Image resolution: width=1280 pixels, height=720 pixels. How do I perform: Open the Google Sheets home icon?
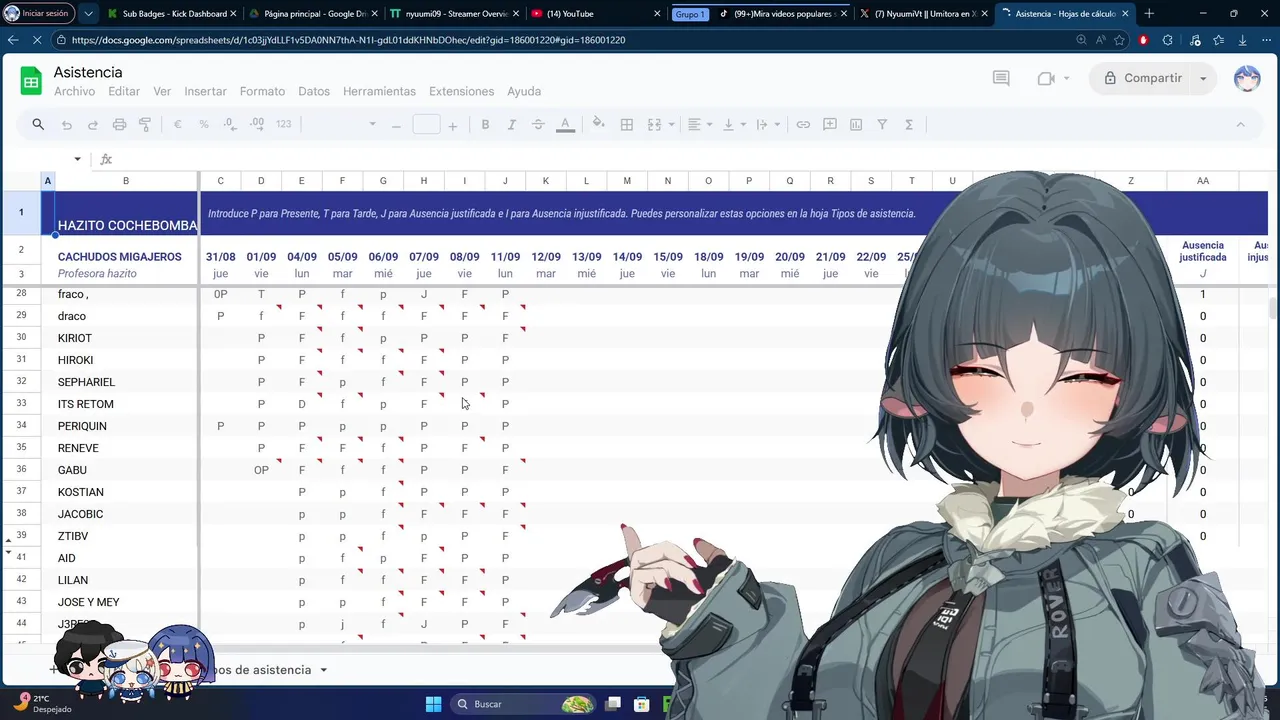click(31, 81)
